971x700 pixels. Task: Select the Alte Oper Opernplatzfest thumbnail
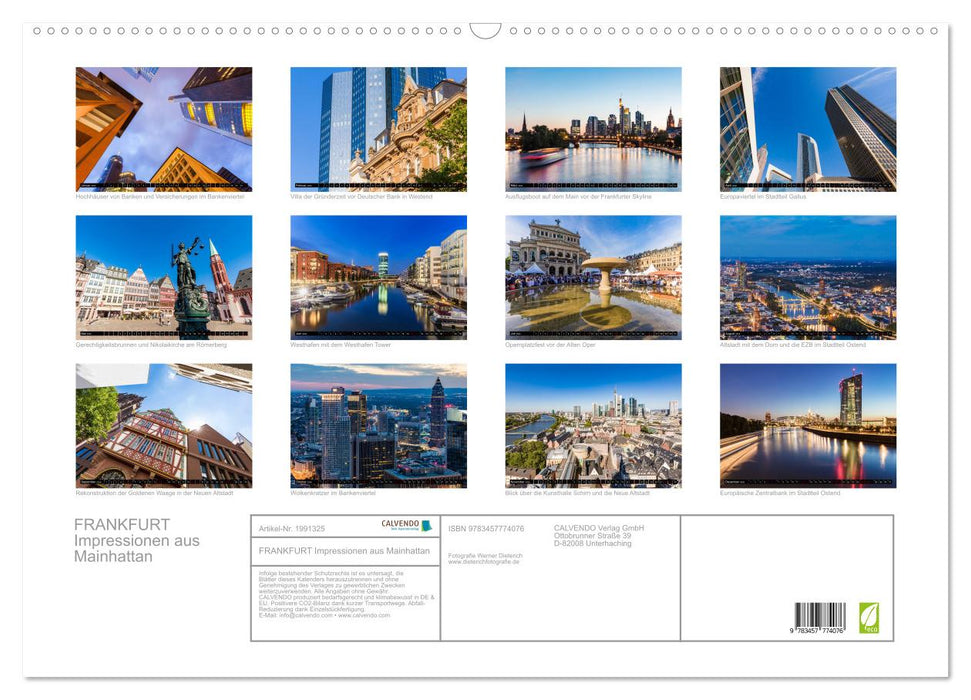(x=593, y=276)
